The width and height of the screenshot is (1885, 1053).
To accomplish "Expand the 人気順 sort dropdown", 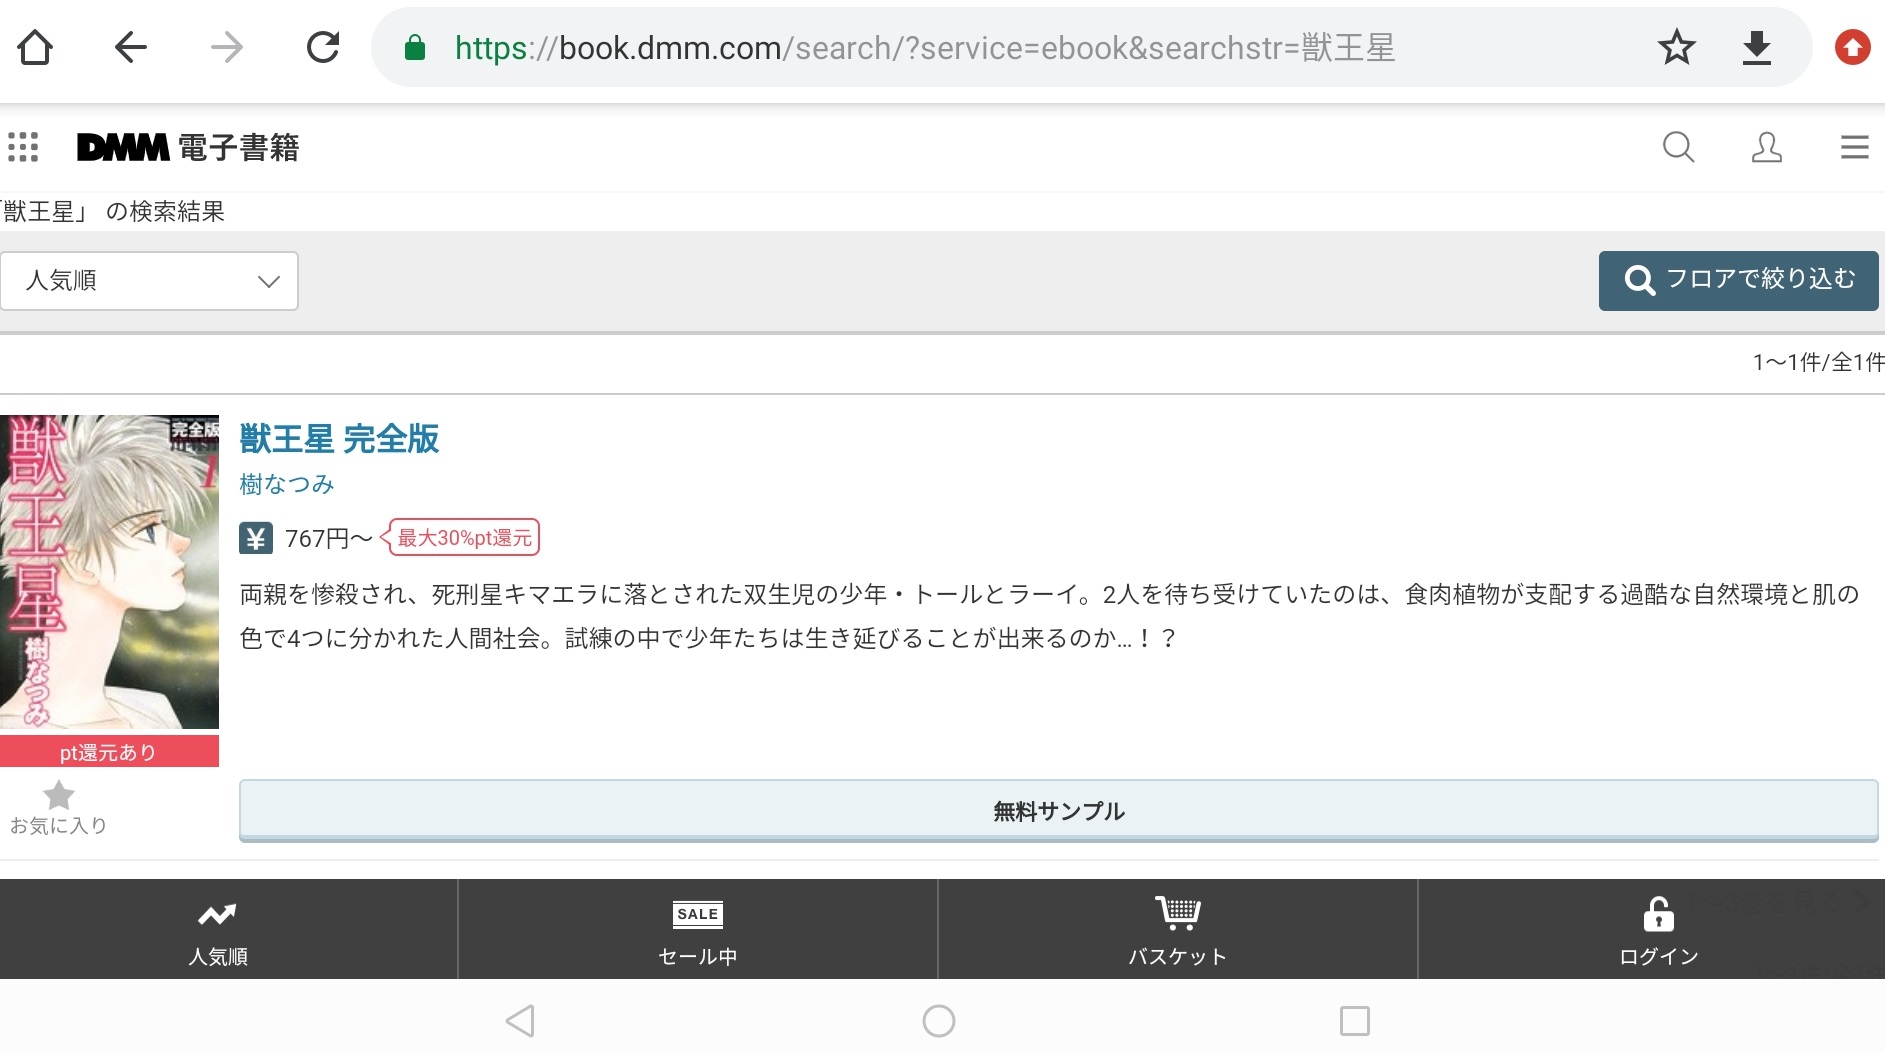I will (x=149, y=281).
